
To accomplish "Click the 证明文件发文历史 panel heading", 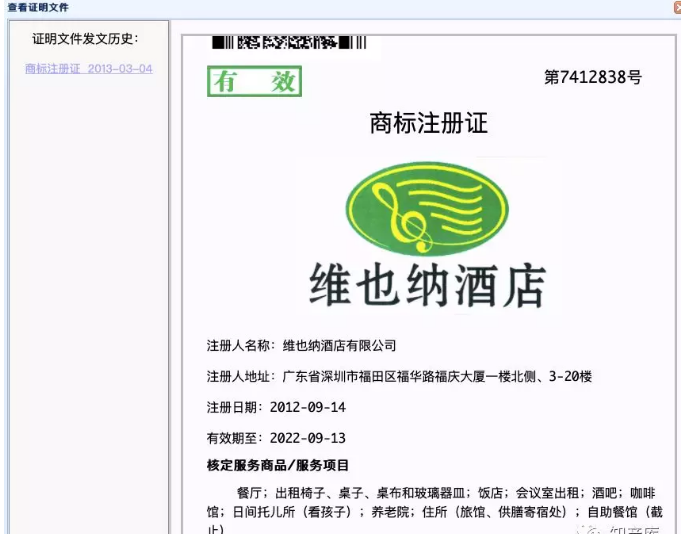I will (85, 39).
